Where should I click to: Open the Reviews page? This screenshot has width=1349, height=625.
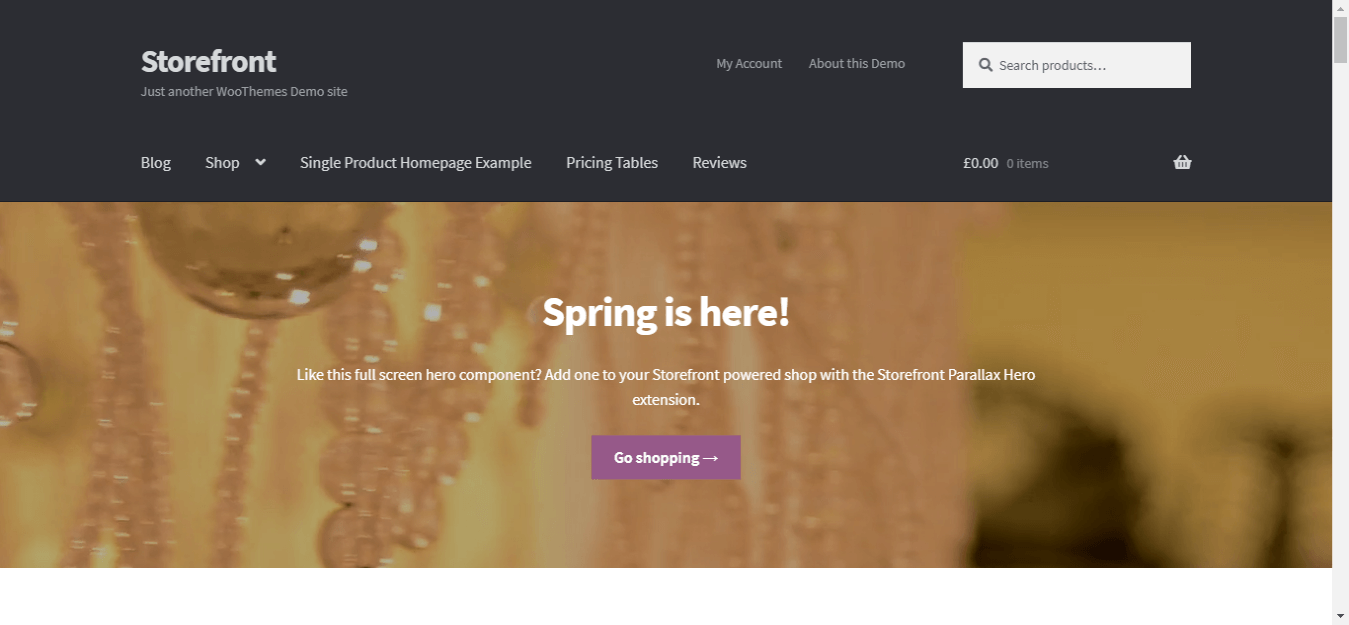point(720,162)
